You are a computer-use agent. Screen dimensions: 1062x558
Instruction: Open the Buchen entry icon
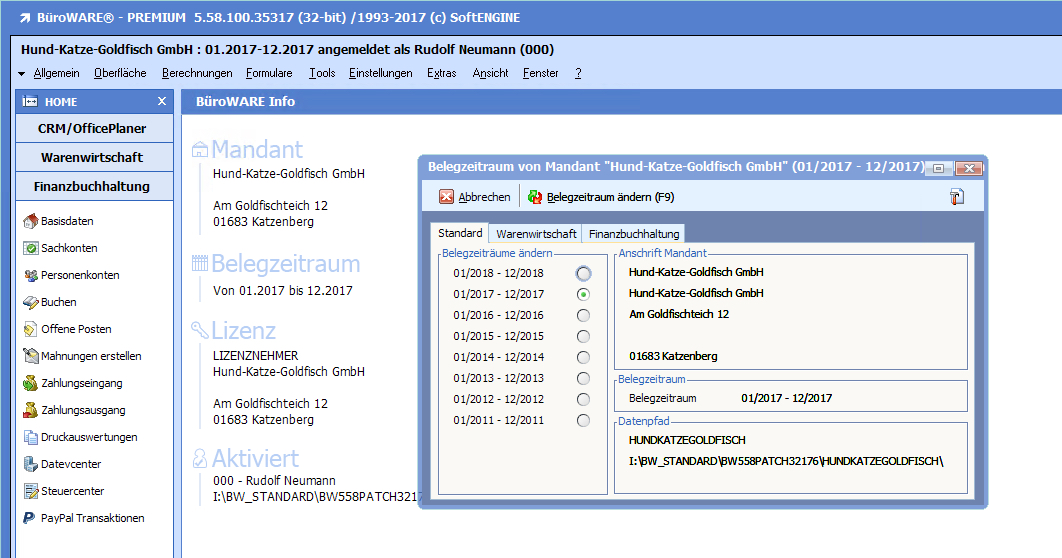(31, 302)
